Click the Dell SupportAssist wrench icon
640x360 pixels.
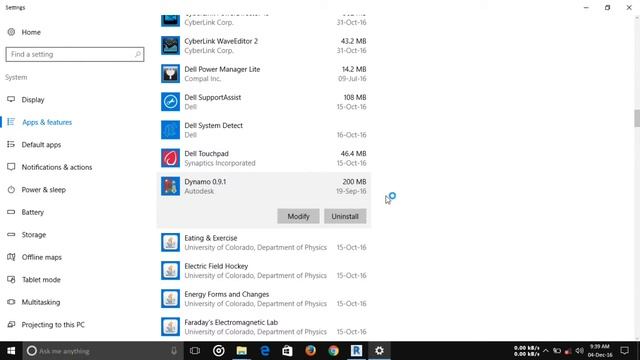[170, 102]
